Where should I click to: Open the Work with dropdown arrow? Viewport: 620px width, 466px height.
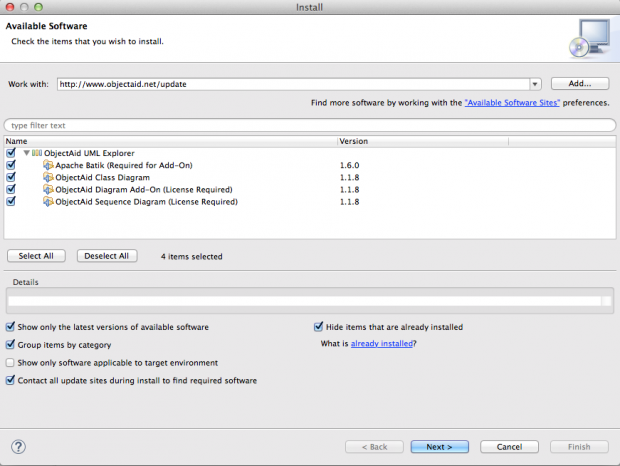(x=535, y=84)
